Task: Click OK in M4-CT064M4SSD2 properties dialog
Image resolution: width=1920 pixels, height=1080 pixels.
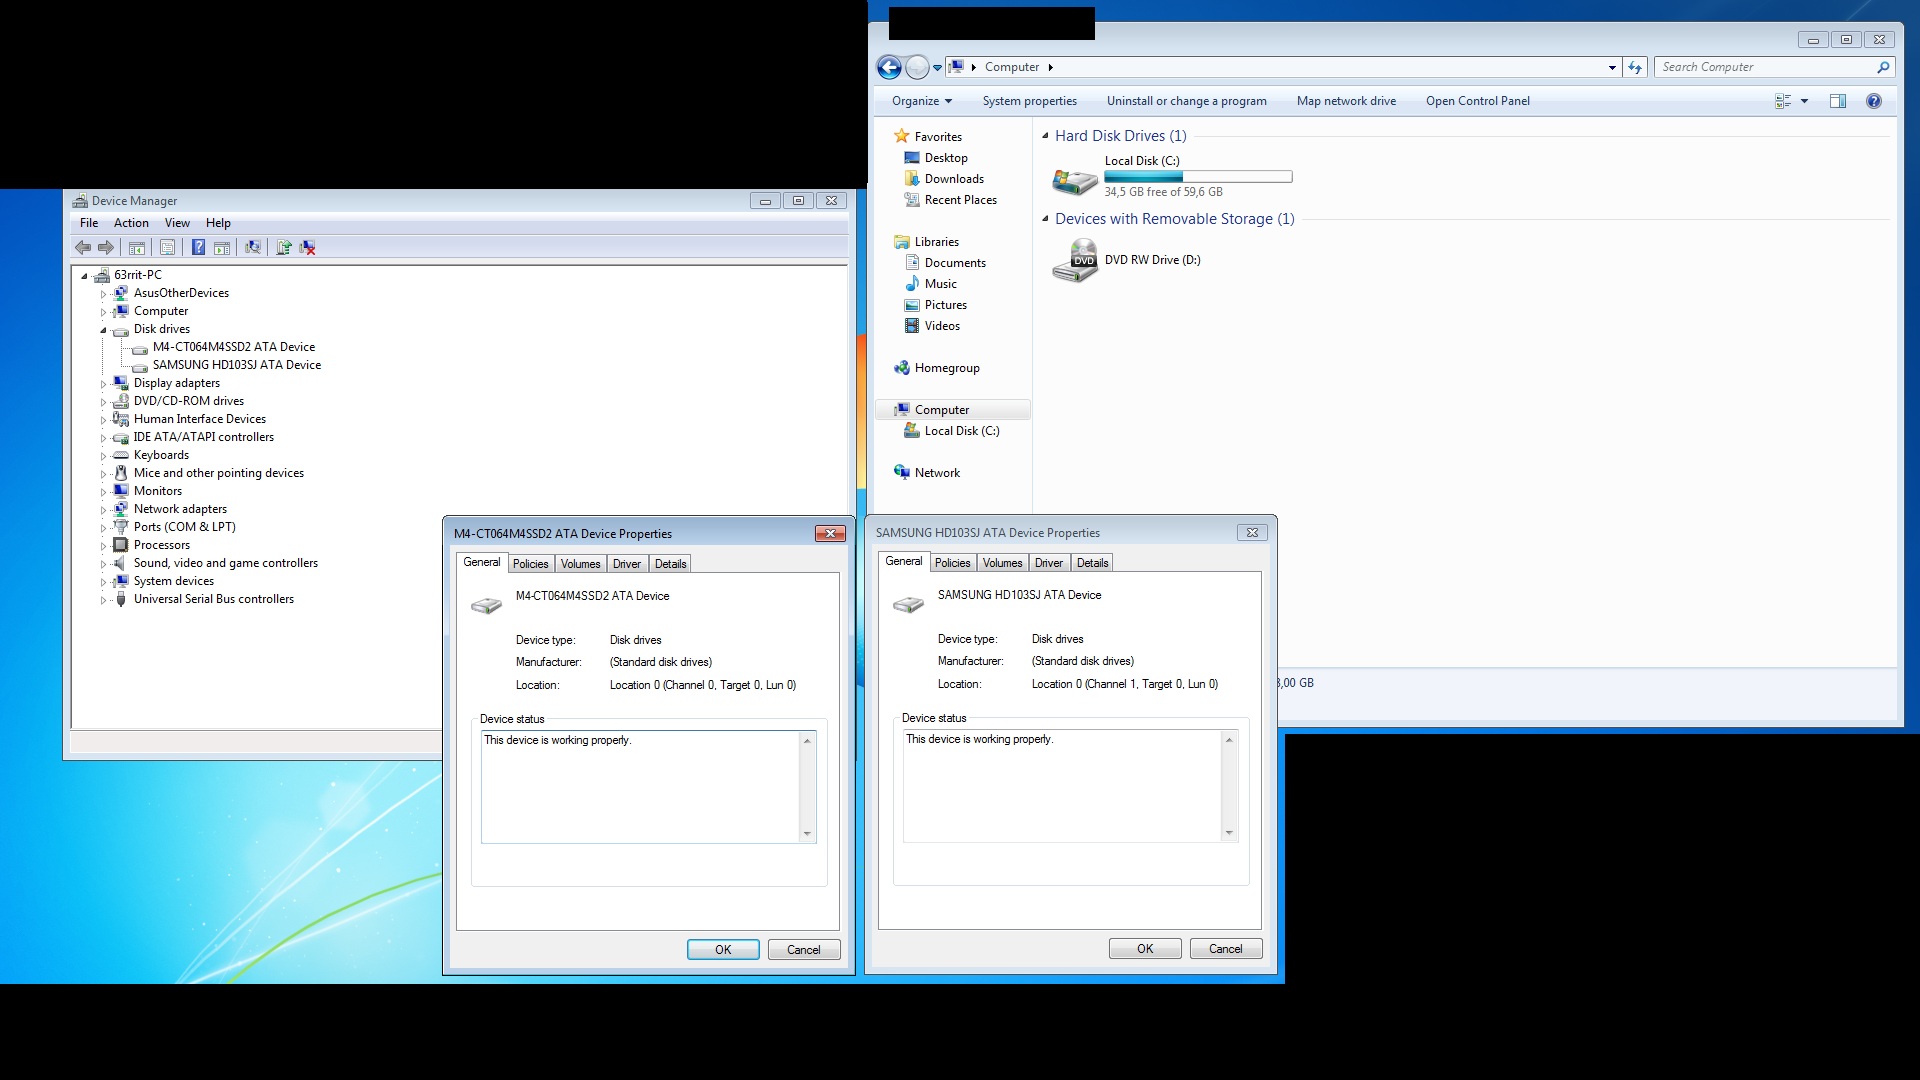Action: click(723, 950)
